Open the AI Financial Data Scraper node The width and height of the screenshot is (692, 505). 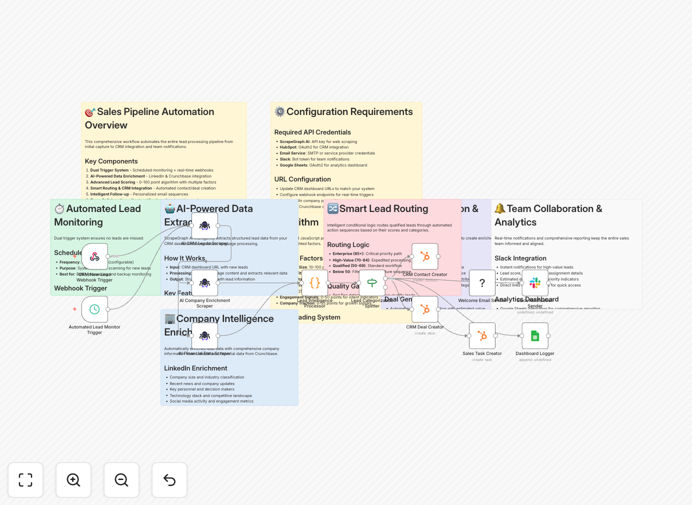(x=204, y=335)
